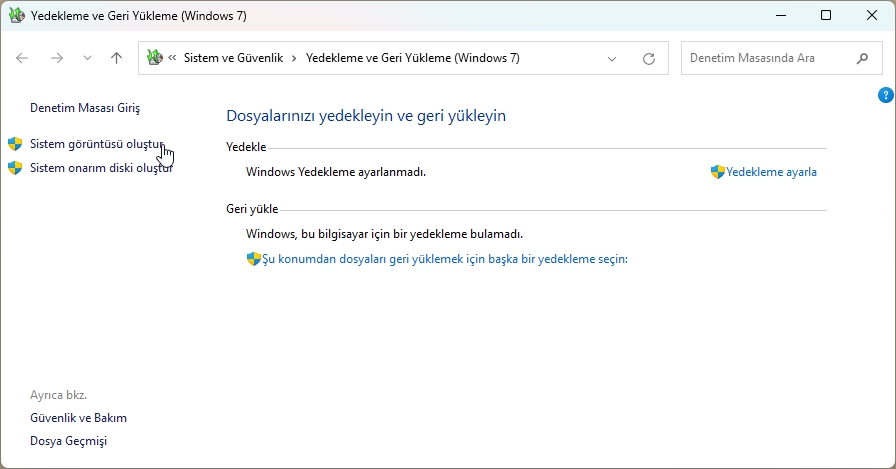
Task: Open Sistem ve Güvenlik breadcrumb
Action: tap(233, 58)
